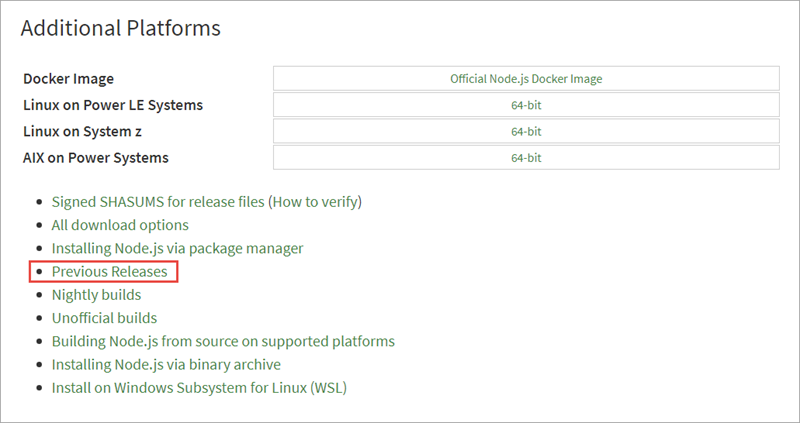Open the Unofficial builds link
This screenshot has width=800, height=423.
104,318
